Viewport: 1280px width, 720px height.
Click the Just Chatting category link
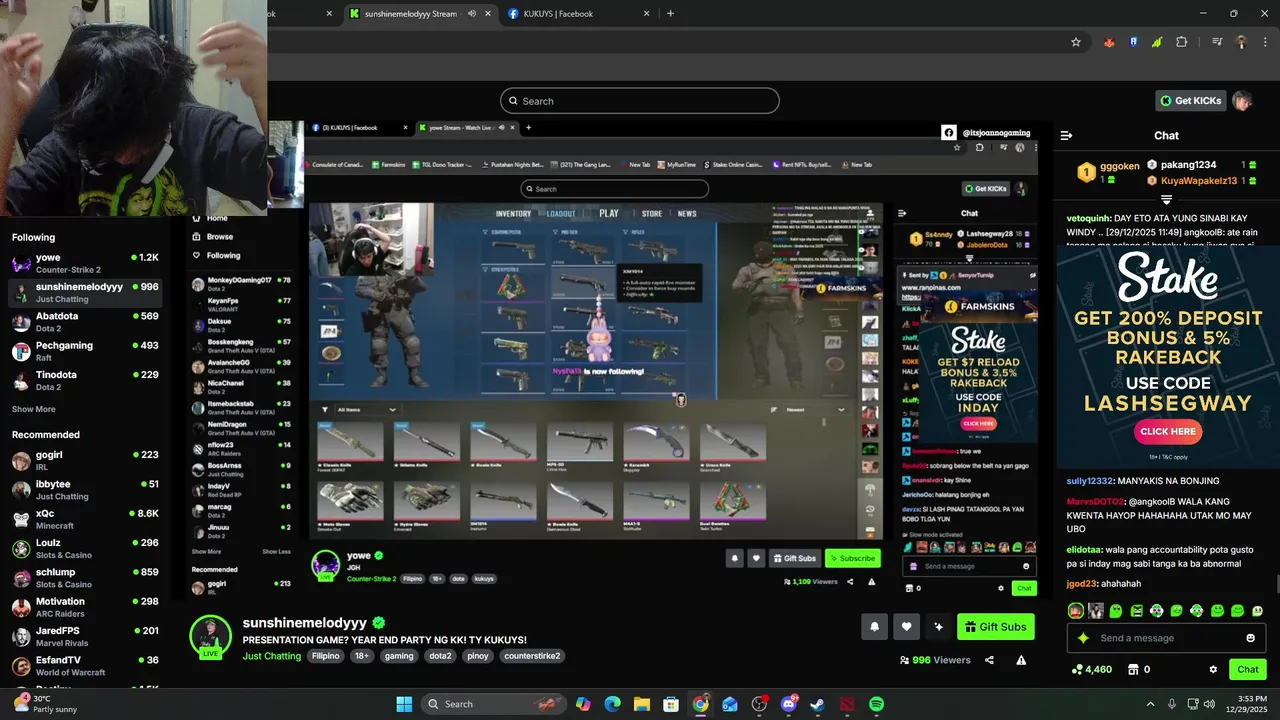point(272,656)
